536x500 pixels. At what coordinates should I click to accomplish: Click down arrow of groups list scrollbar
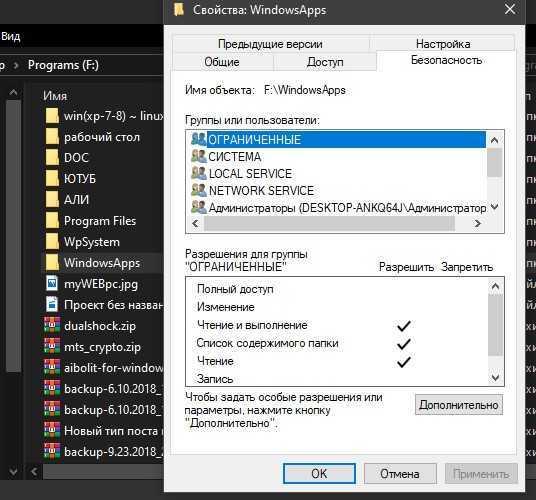[x=494, y=207]
